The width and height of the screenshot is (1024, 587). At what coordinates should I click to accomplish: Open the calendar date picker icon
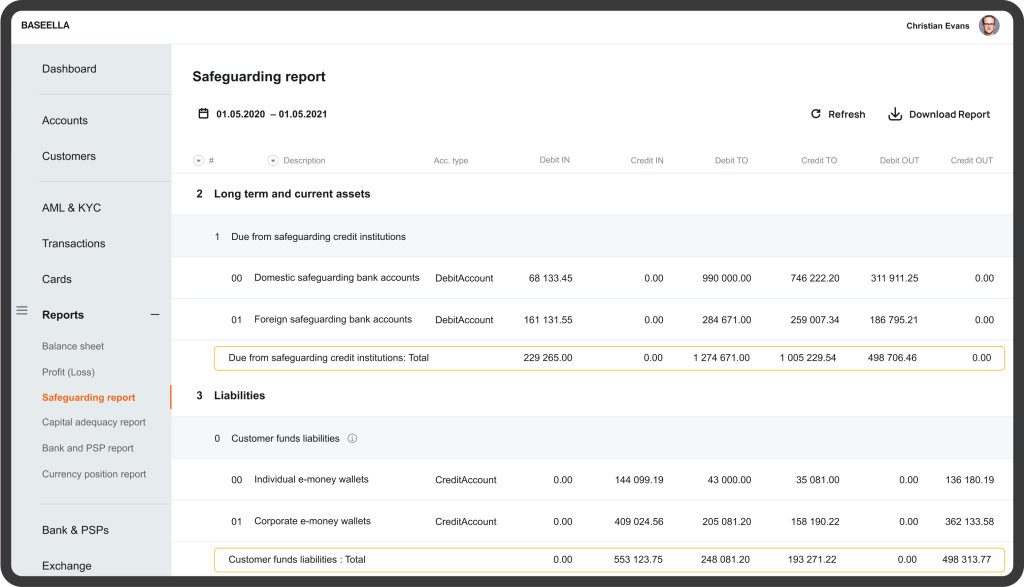point(203,113)
